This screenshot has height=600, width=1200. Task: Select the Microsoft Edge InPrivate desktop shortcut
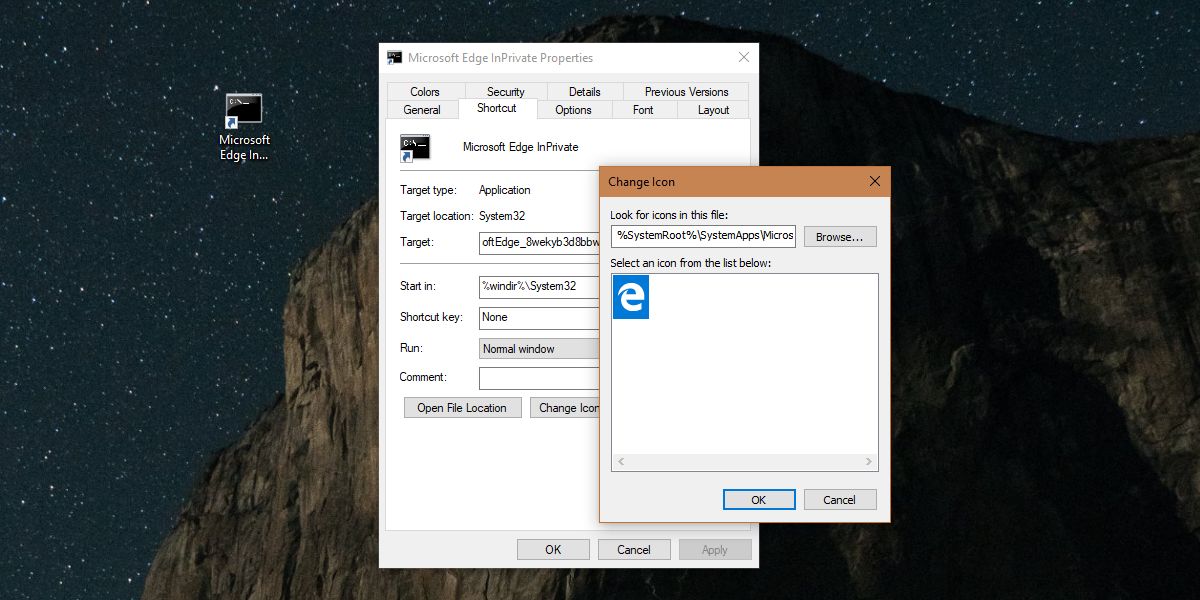(245, 127)
